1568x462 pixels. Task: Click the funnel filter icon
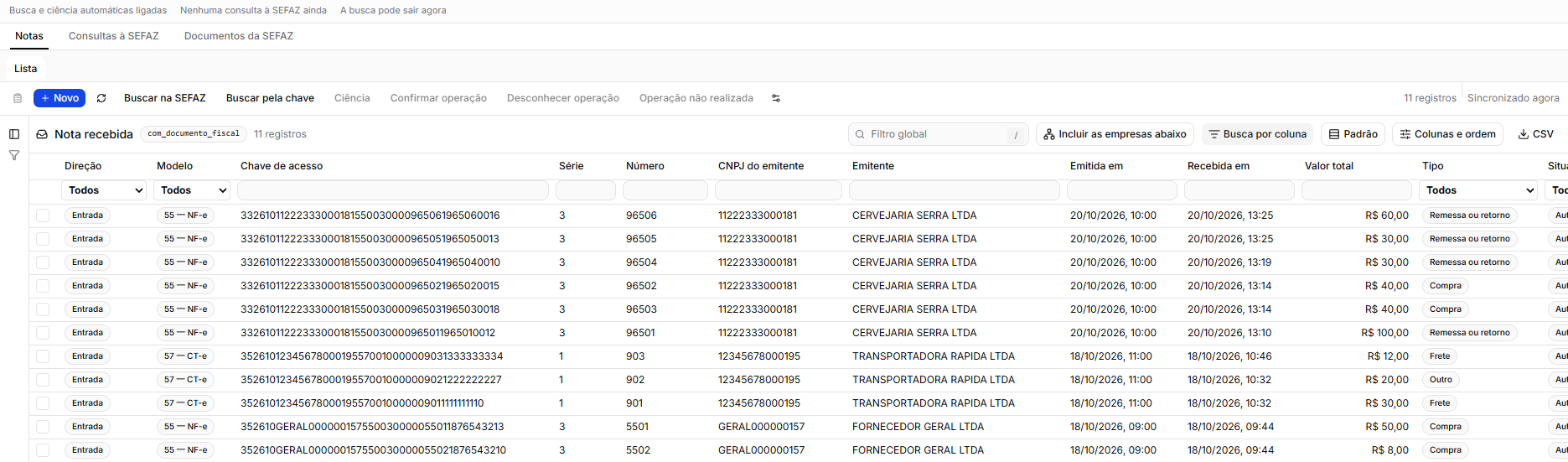click(x=14, y=156)
